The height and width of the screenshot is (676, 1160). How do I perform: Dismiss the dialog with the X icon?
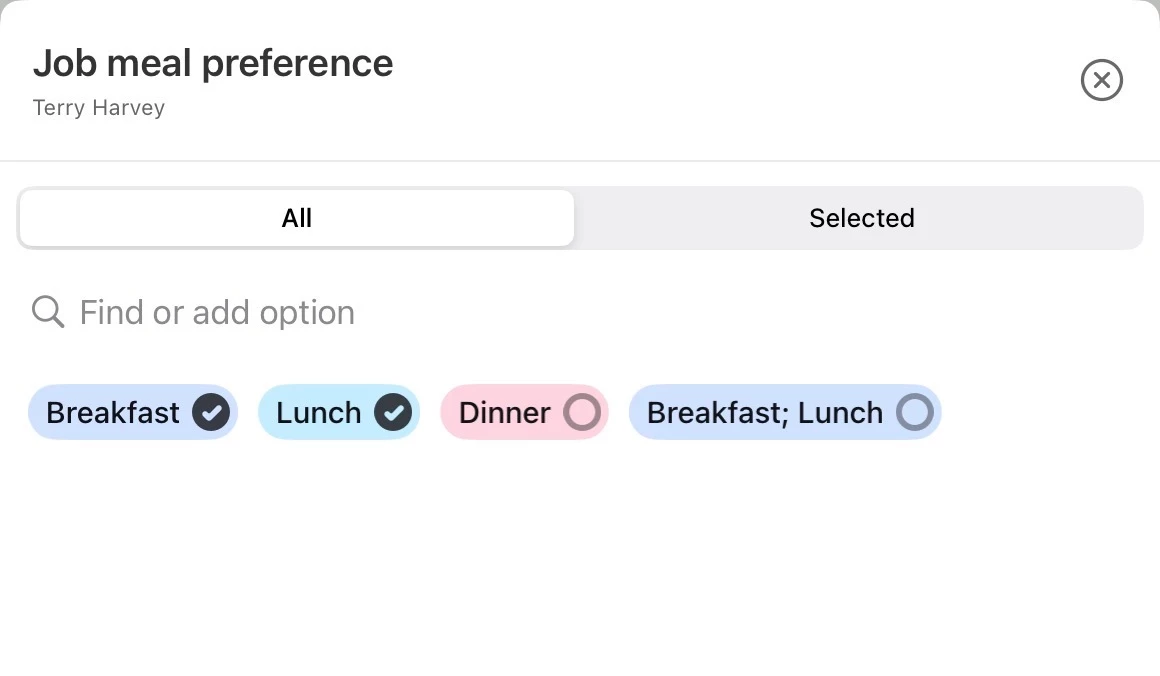tap(1101, 80)
